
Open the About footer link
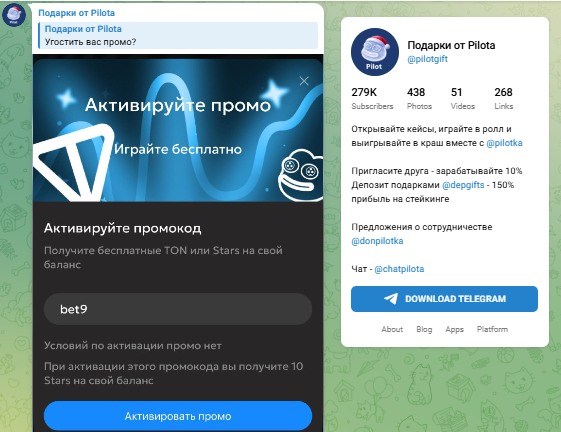392,329
